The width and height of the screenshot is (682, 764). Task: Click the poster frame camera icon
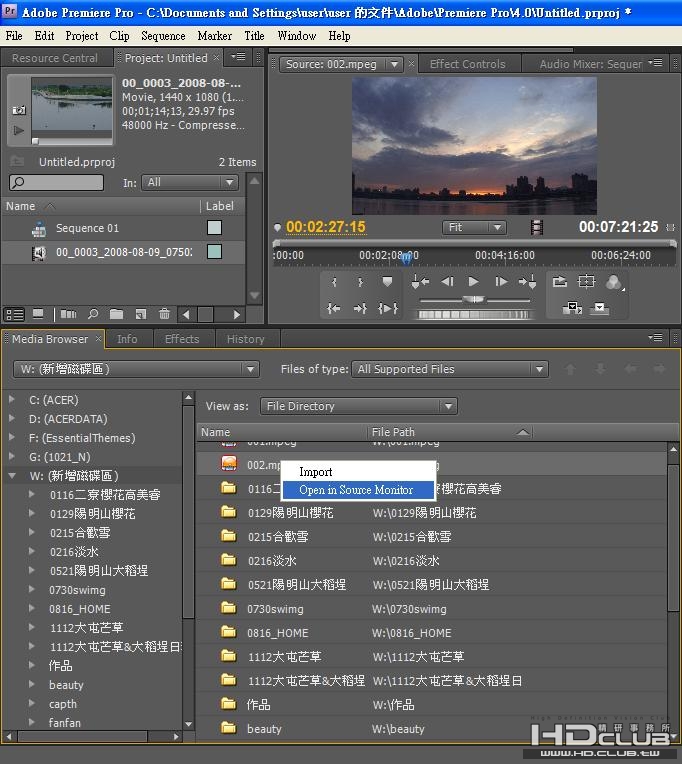(19, 111)
